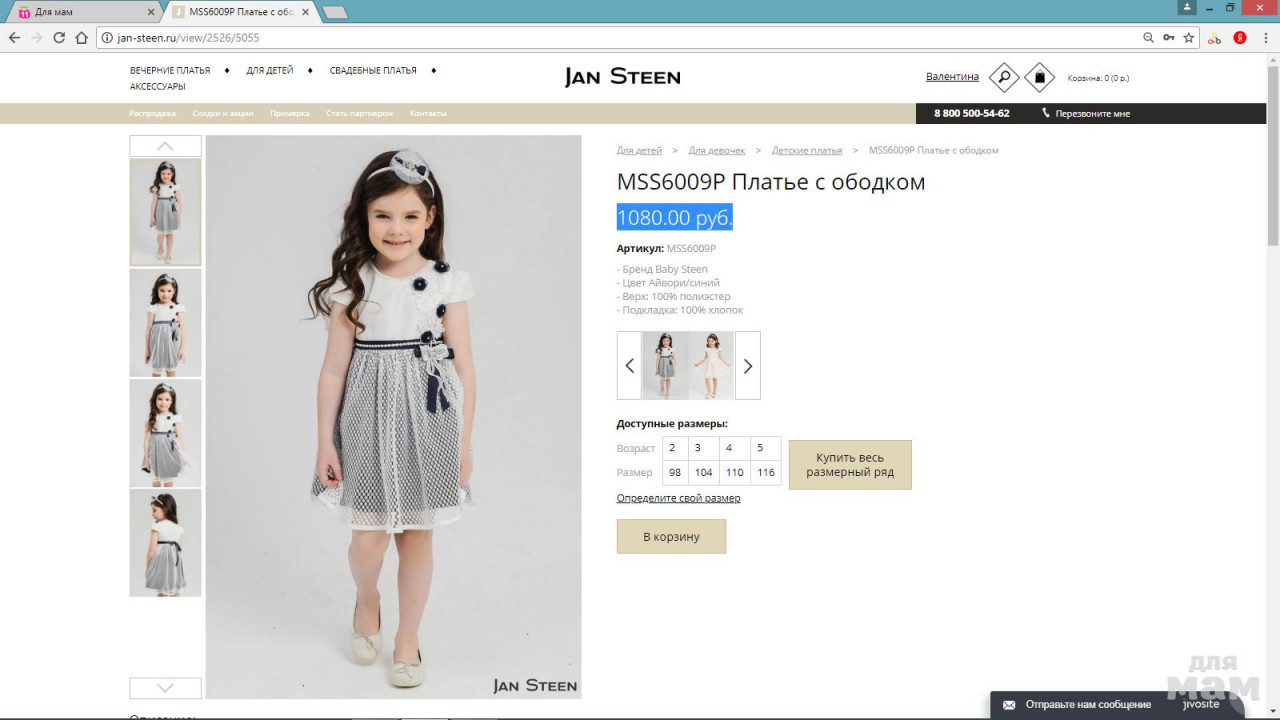Click Купить весь размерный ряд button
This screenshot has height=720, width=1280.
[849, 465]
